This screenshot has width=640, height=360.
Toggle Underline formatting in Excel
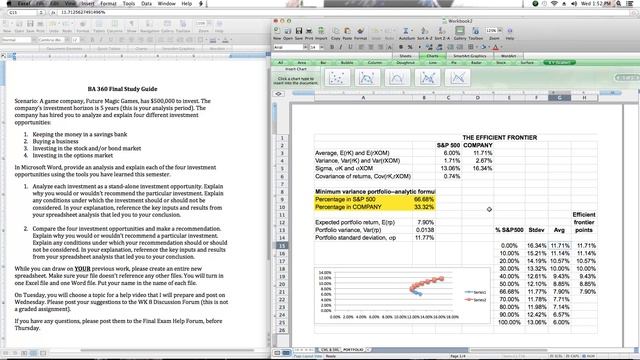coord(350,47)
